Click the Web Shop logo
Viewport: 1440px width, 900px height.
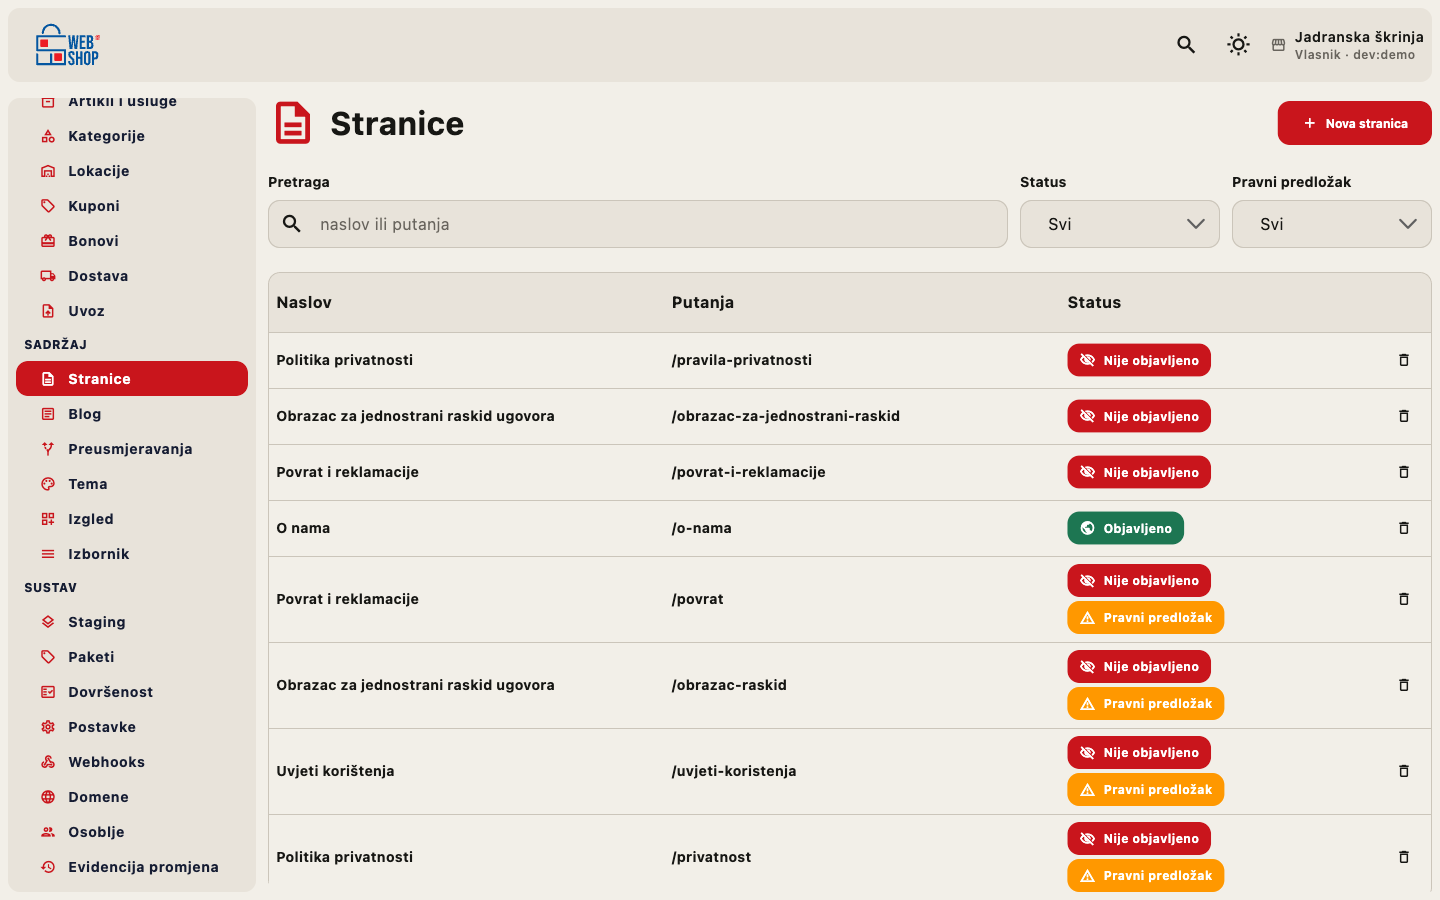[x=68, y=45]
